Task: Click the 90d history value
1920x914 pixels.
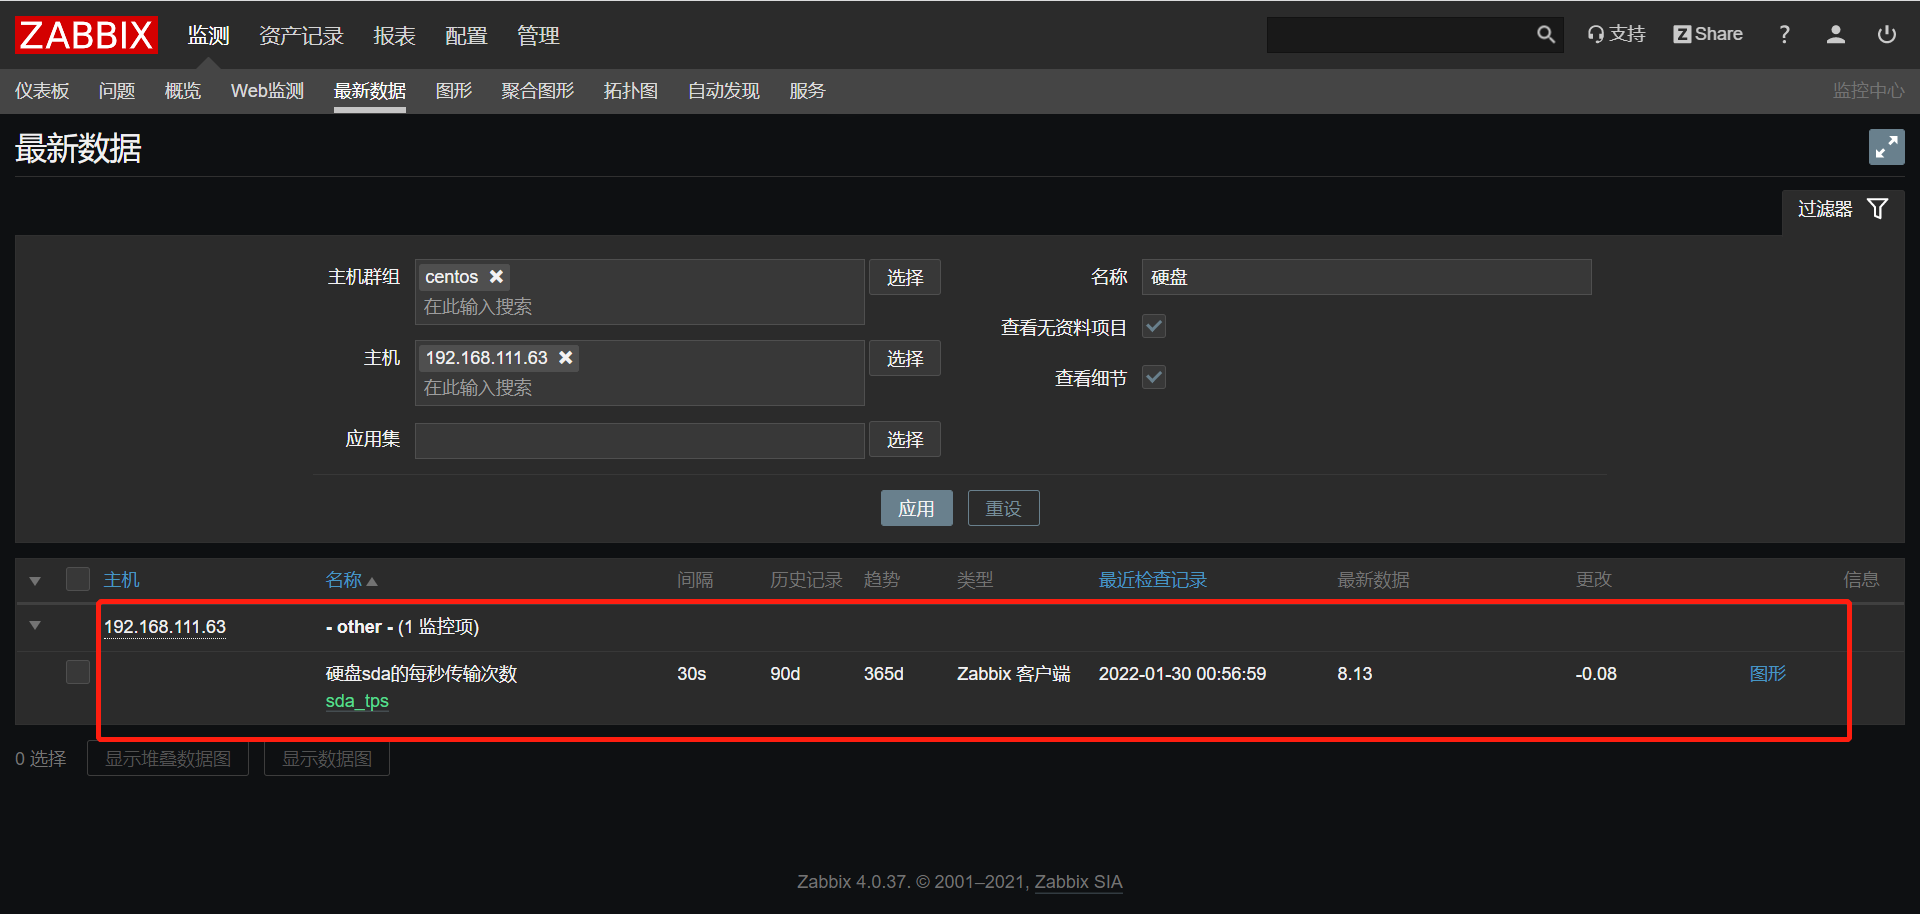Action: tap(785, 674)
